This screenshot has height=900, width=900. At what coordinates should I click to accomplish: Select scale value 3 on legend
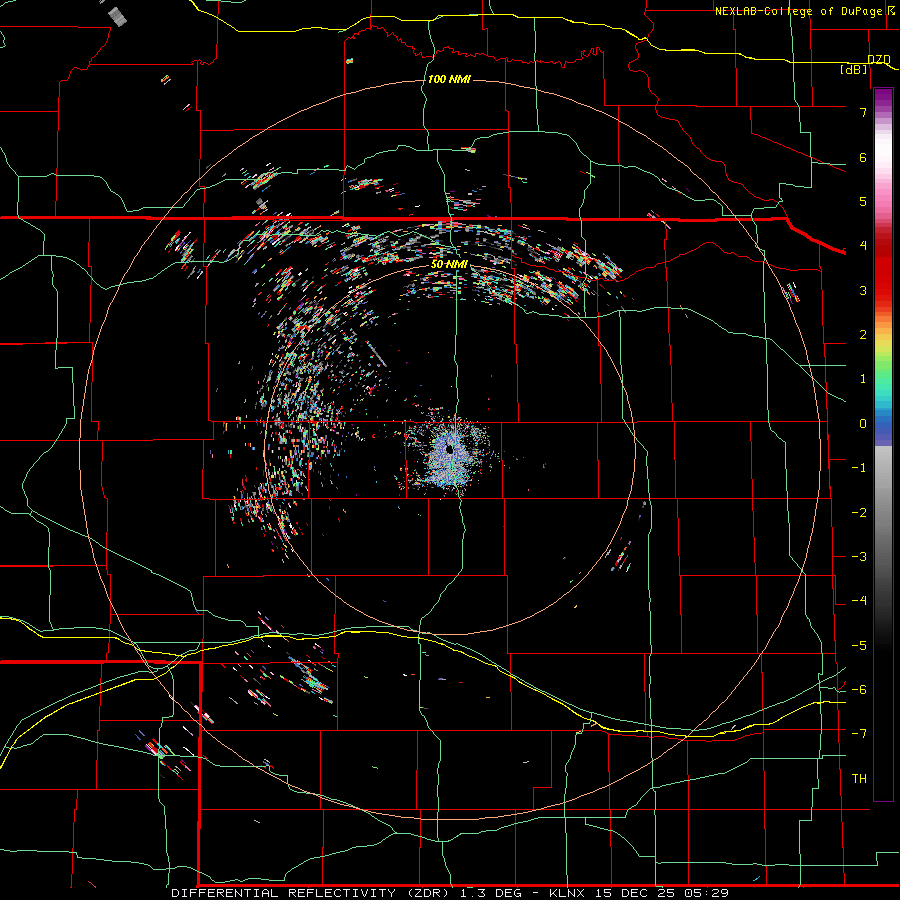coord(863,290)
